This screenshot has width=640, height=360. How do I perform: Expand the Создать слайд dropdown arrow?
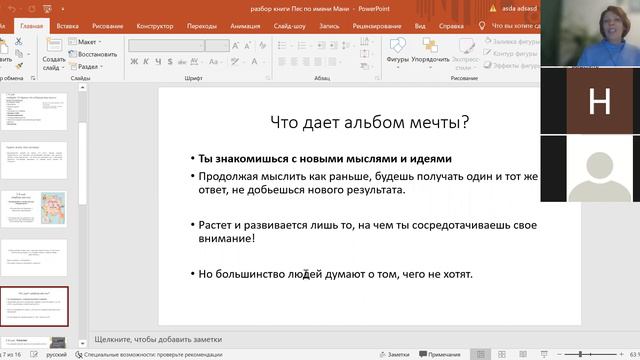click(63, 68)
